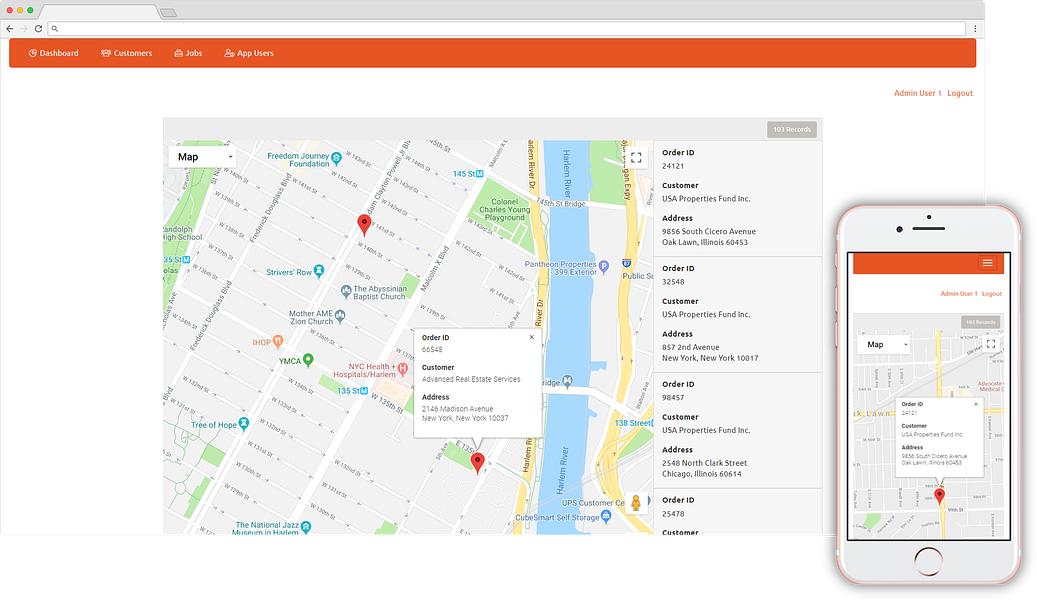Click the CubeSmart Self Storage marker icon
This screenshot has width=1037, height=600.
606,516
